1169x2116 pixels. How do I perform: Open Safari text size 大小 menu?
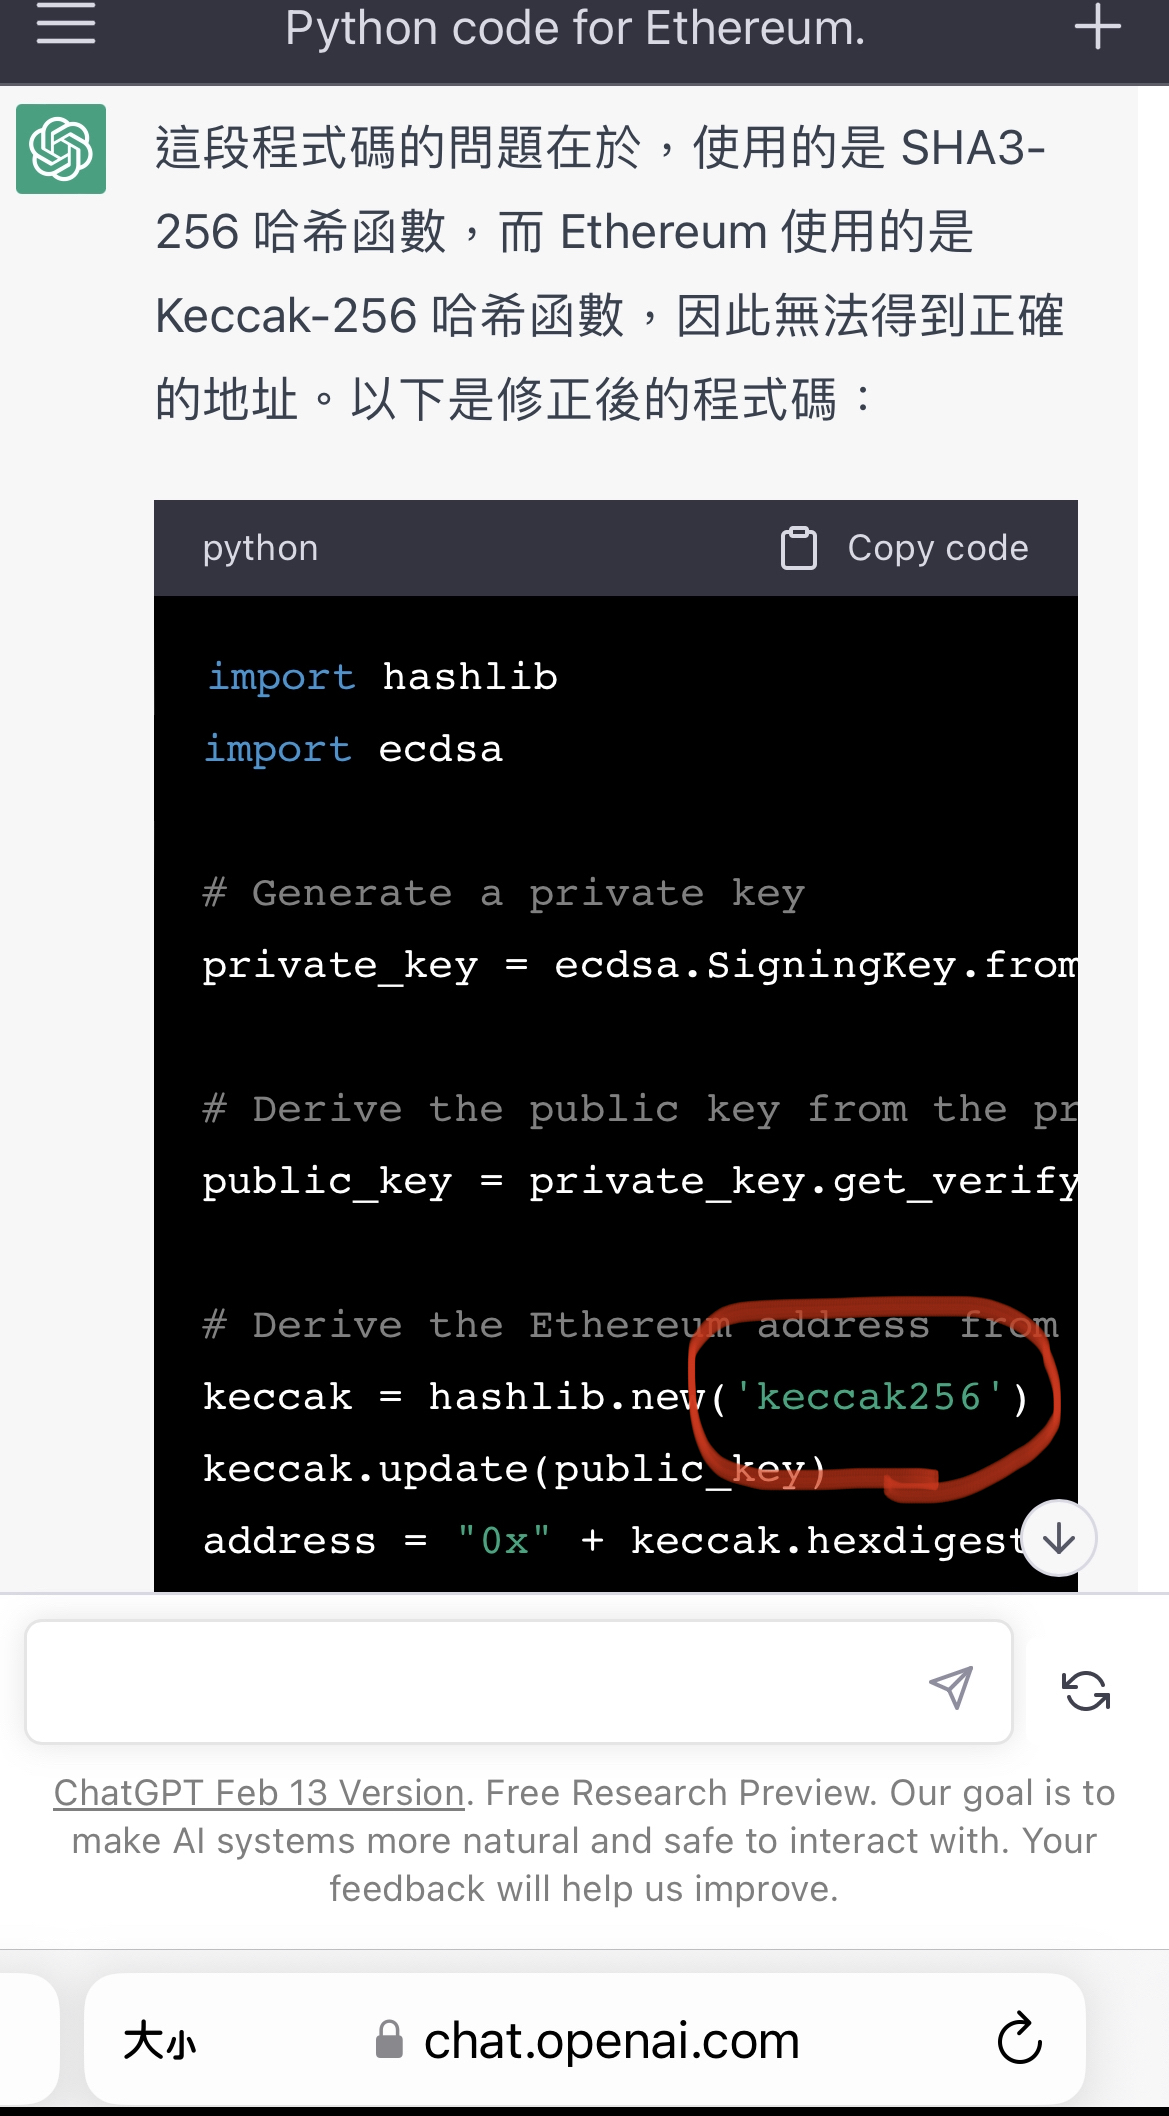point(160,2040)
